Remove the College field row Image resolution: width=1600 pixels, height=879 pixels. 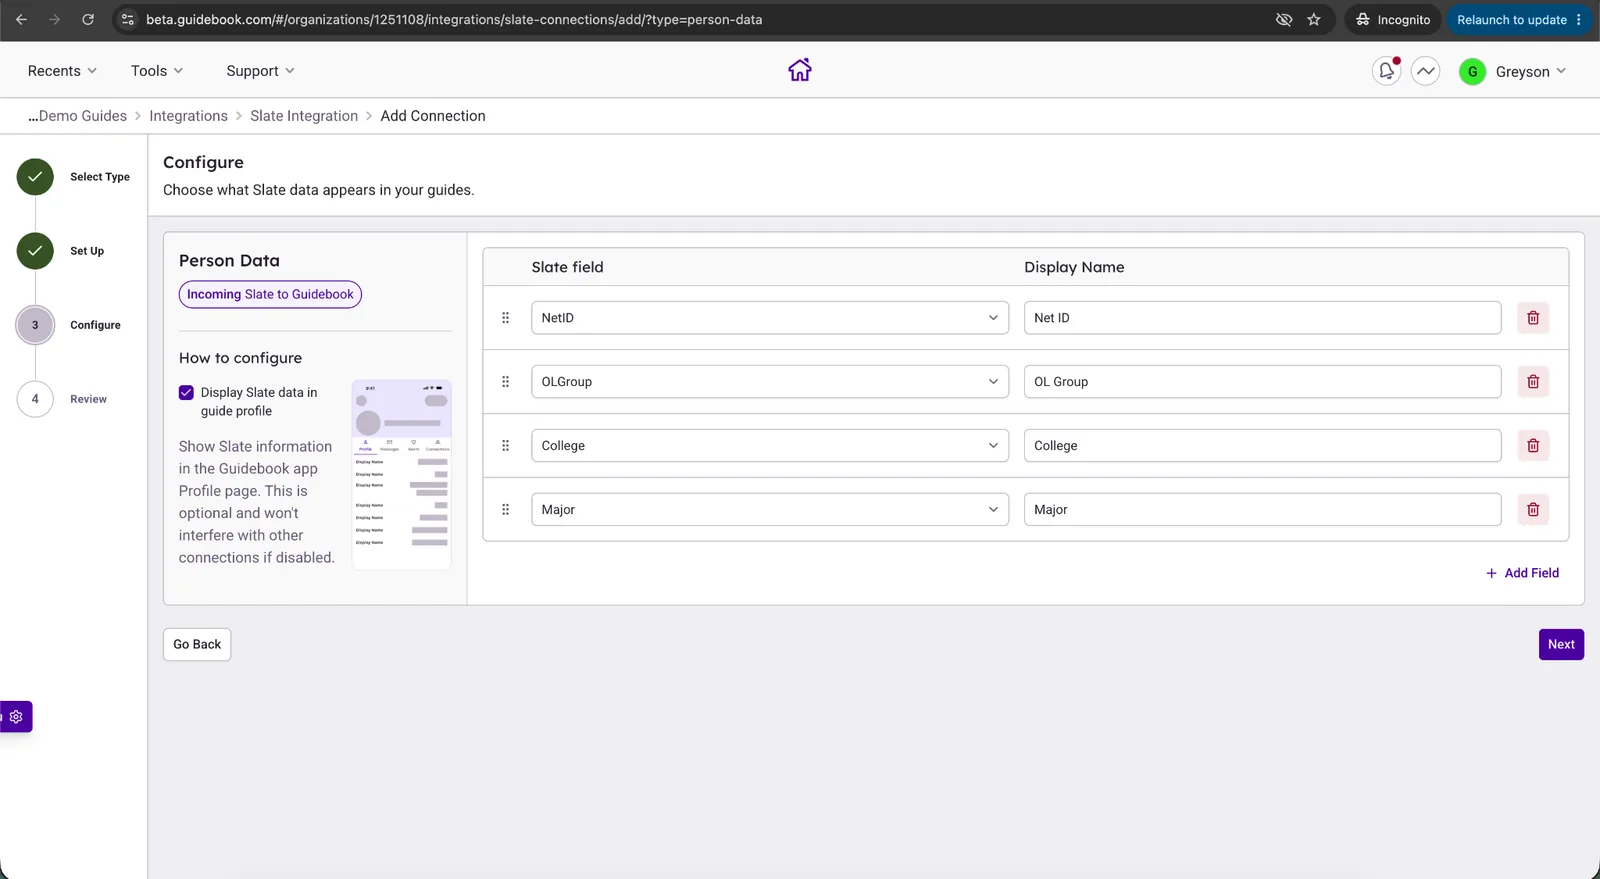click(x=1533, y=446)
